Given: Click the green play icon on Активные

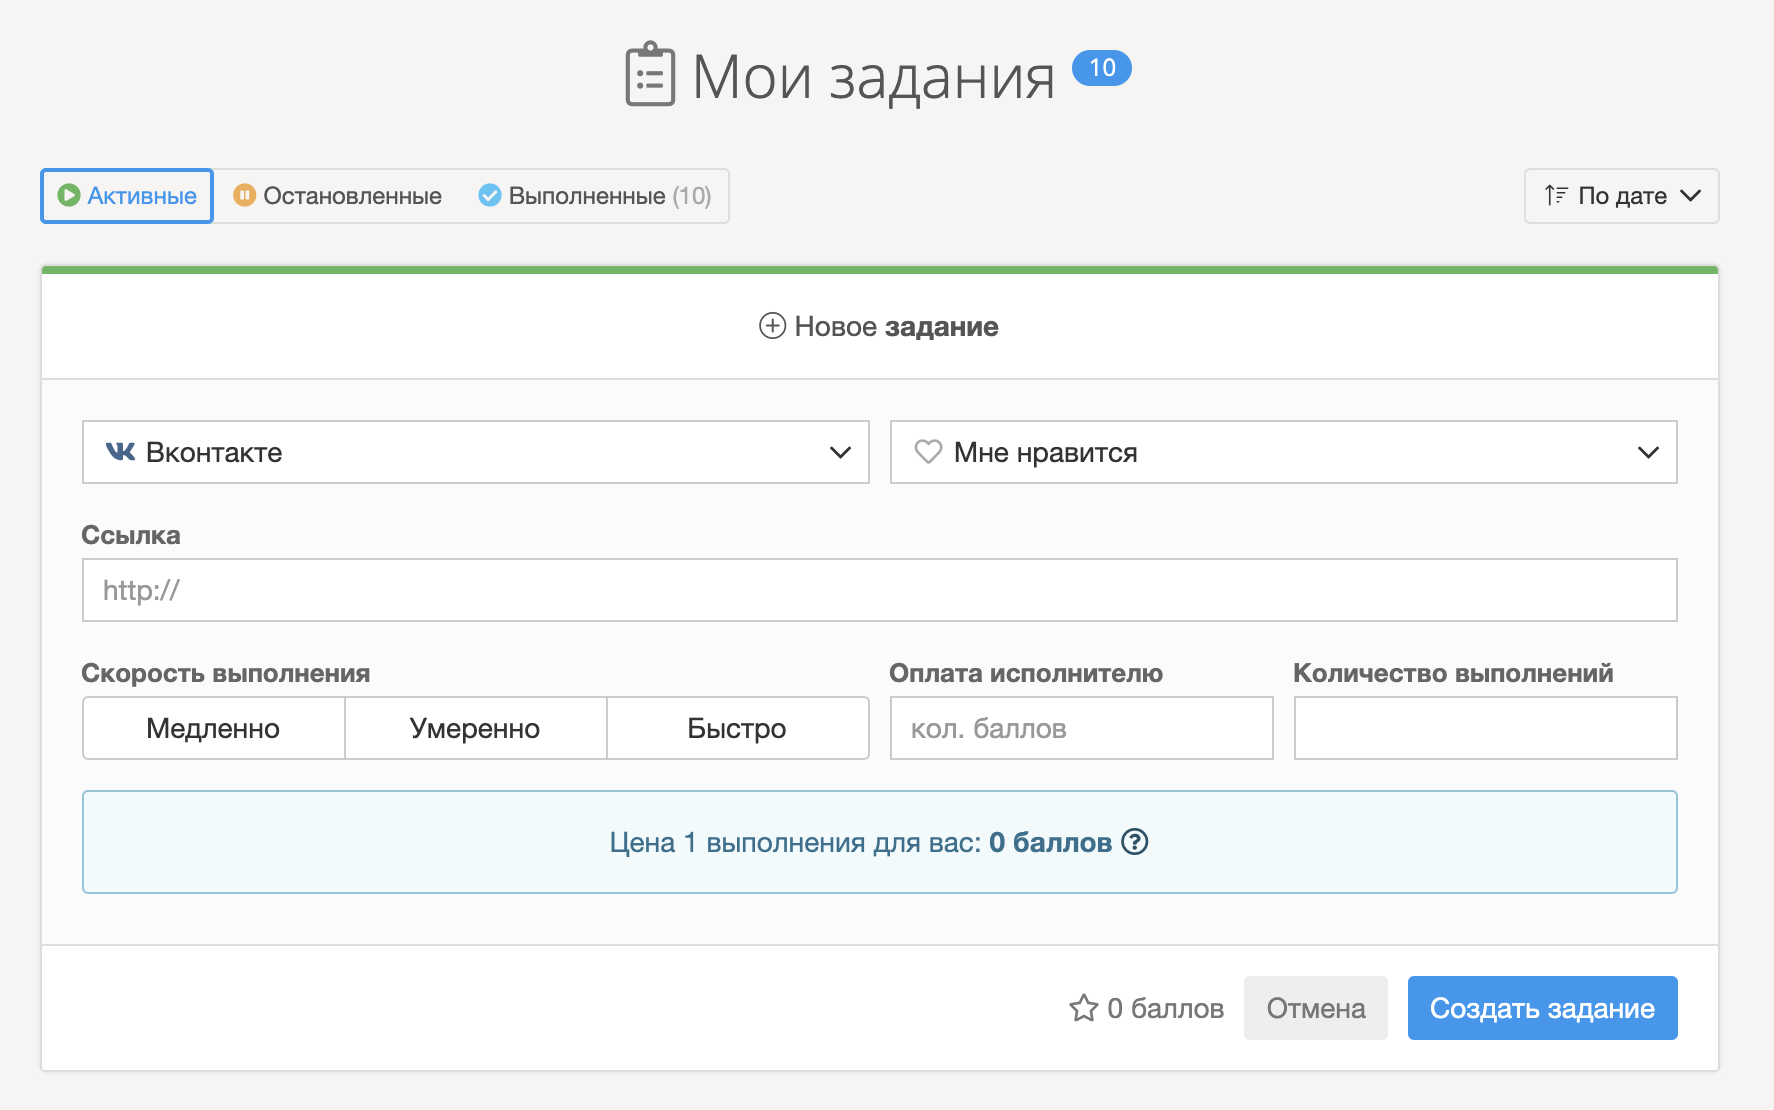Looking at the screenshot, I should [69, 195].
